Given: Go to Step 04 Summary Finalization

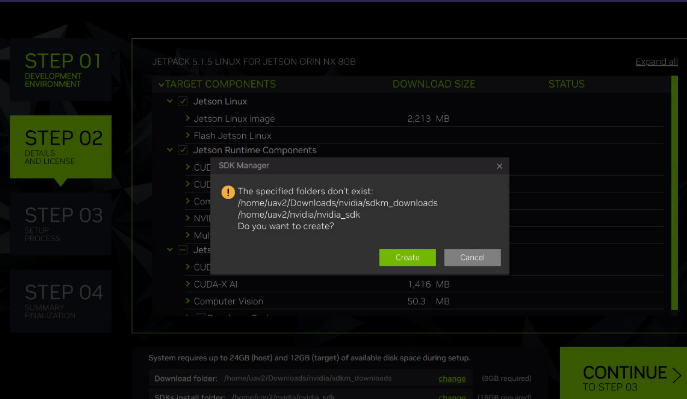Looking at the screenshot, I should point(61,301).
